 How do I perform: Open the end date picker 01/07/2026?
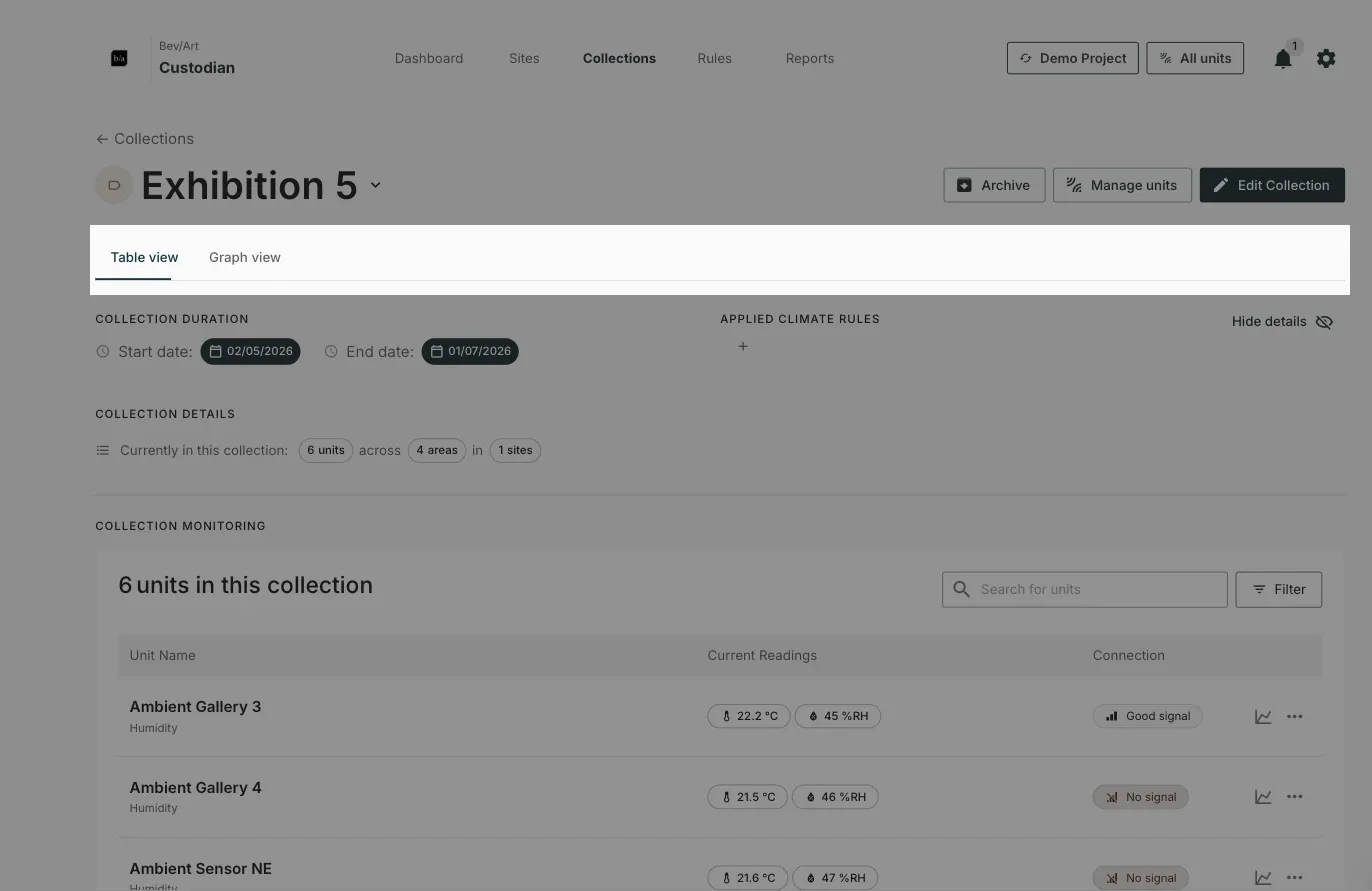(470, 352)
